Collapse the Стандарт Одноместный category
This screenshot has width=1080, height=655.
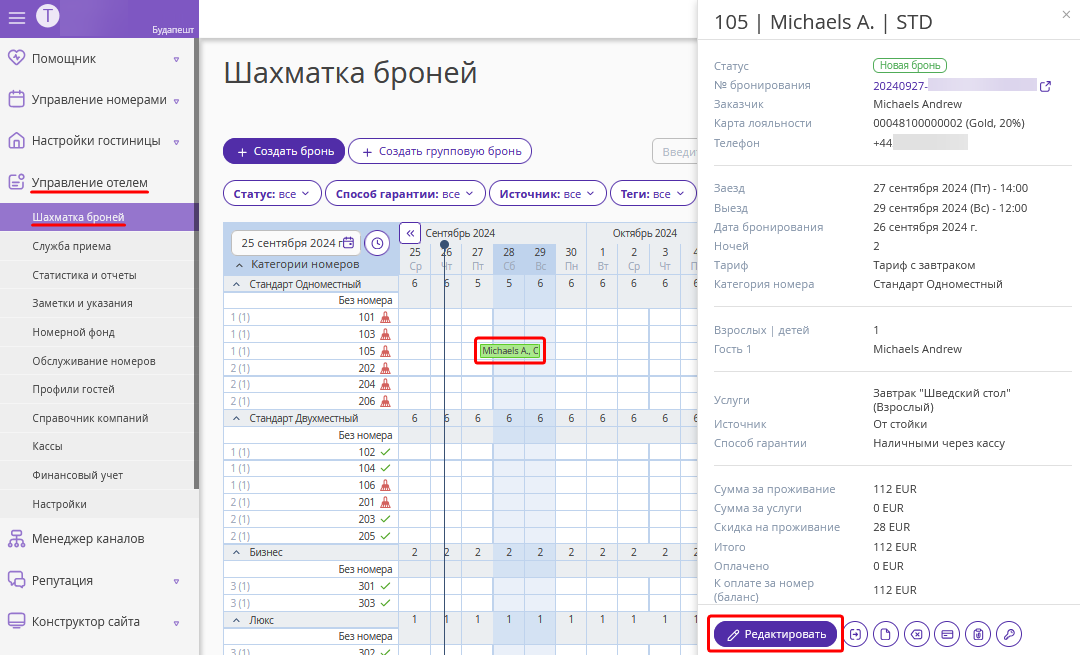click(237, 284)
